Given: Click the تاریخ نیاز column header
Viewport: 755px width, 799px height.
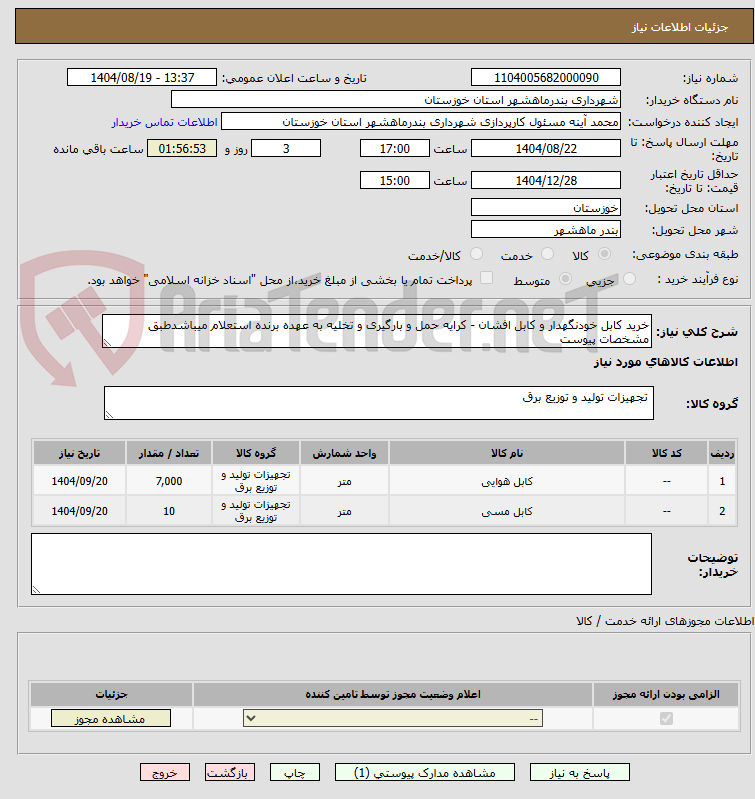Looking at the screenshot, I should click(79, 452).
